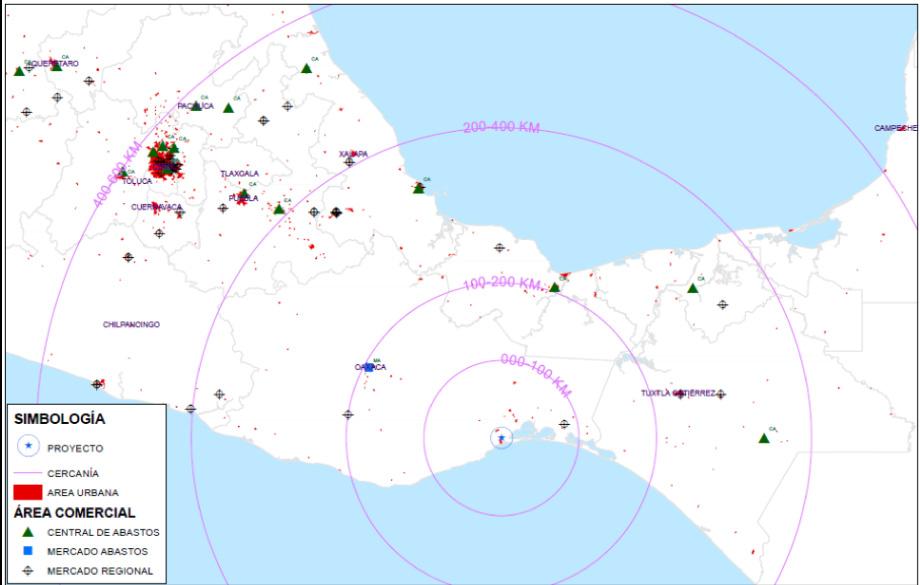Click the CUERNAVACA city label
This screenshot has width=920, height=585.
coord(156,207)
